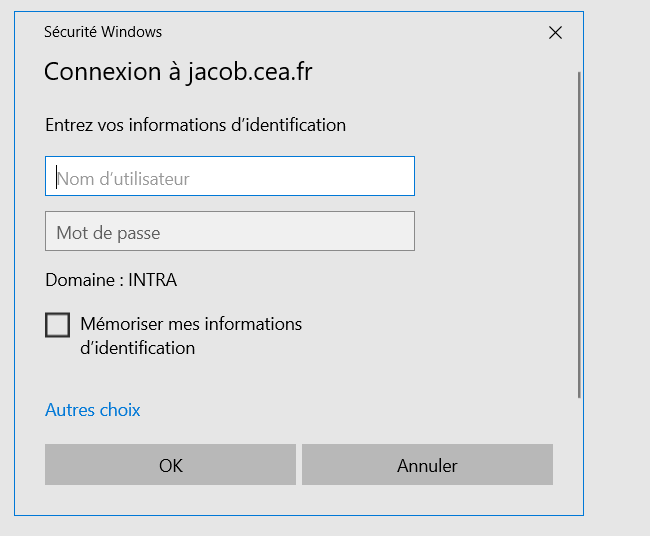Click the empty dialog area below the Annuler button
This screenshot has height=536, width=650.
[300, 502]
